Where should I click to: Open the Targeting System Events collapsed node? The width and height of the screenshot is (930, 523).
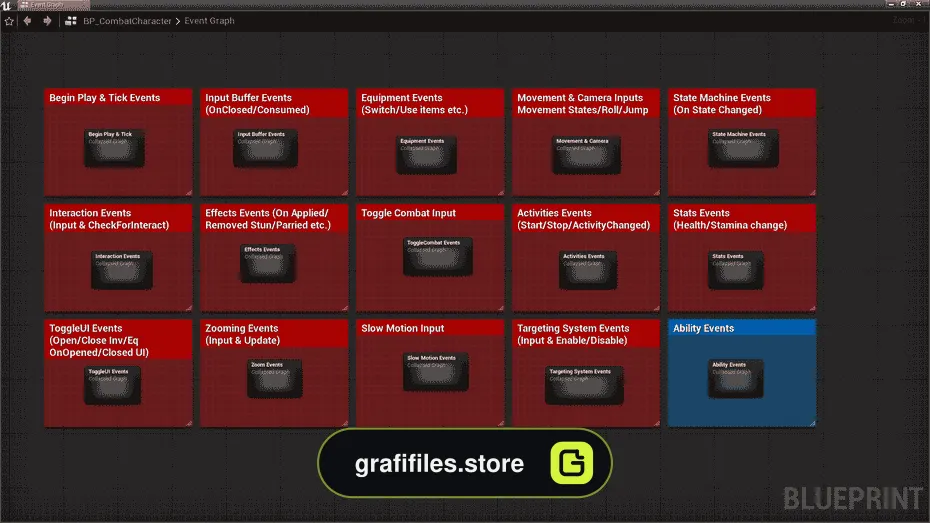[x=584, y=385]
